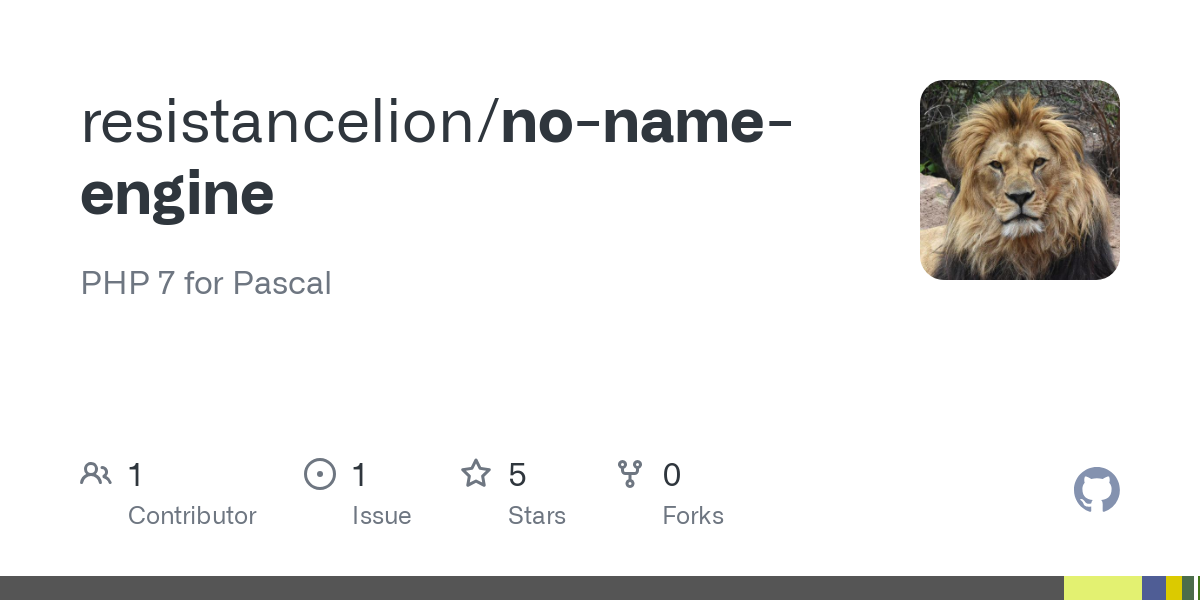1200x600 pixels.
Task: Click the Forks label
Action: (x=693, y=516)
